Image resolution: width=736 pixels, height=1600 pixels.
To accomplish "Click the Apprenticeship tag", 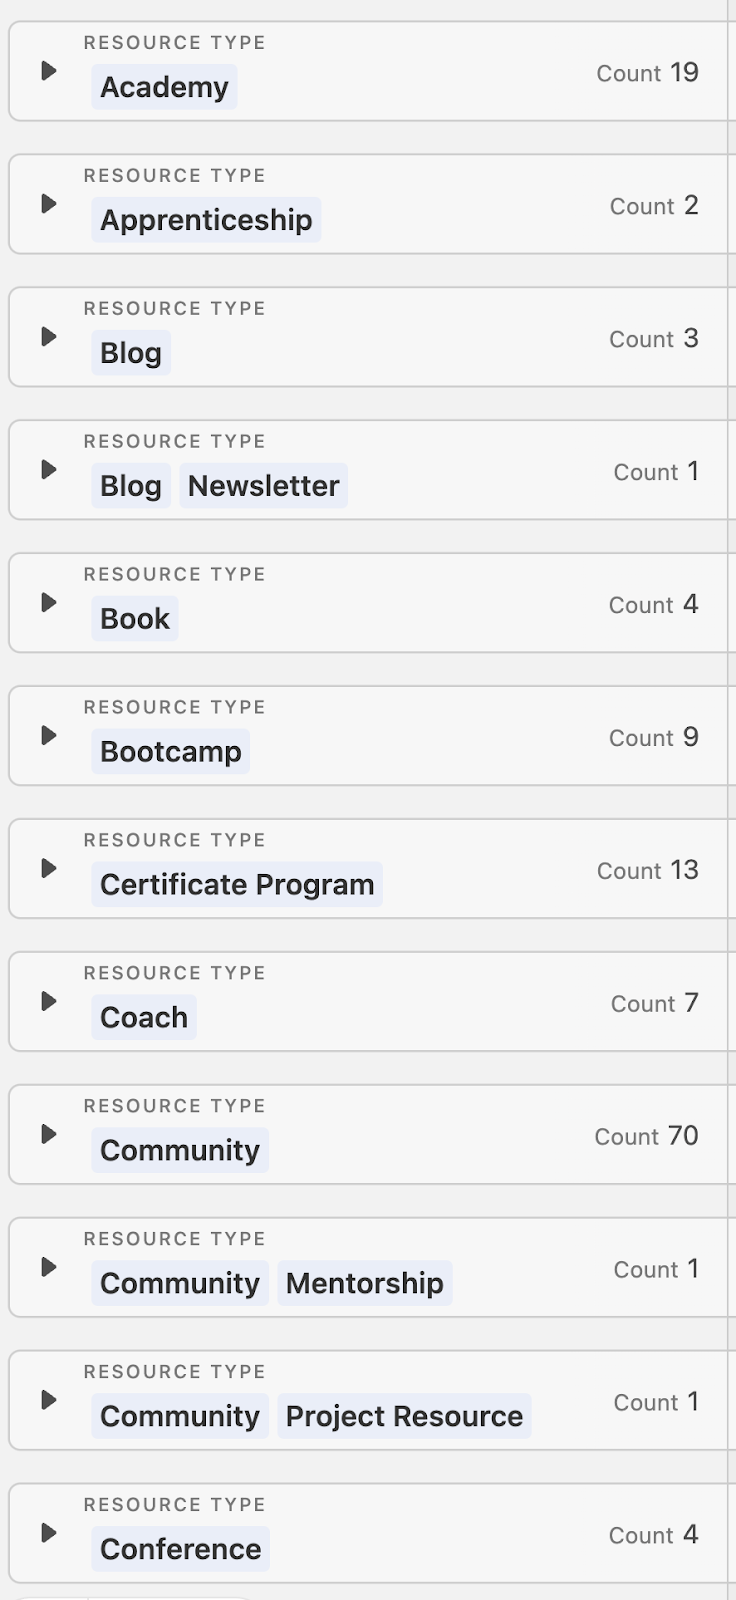I will point(206,220).
